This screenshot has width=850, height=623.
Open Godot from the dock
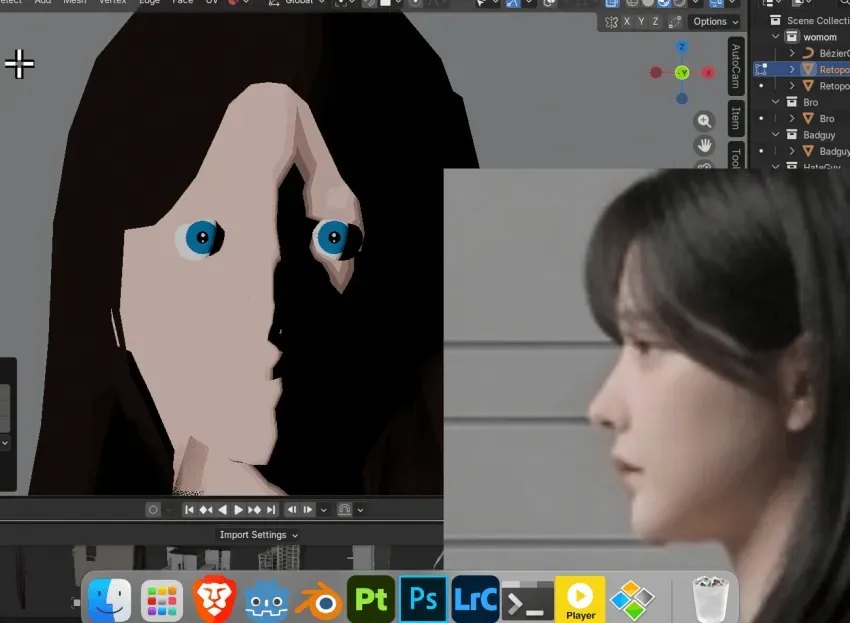(x=266, y=600)
